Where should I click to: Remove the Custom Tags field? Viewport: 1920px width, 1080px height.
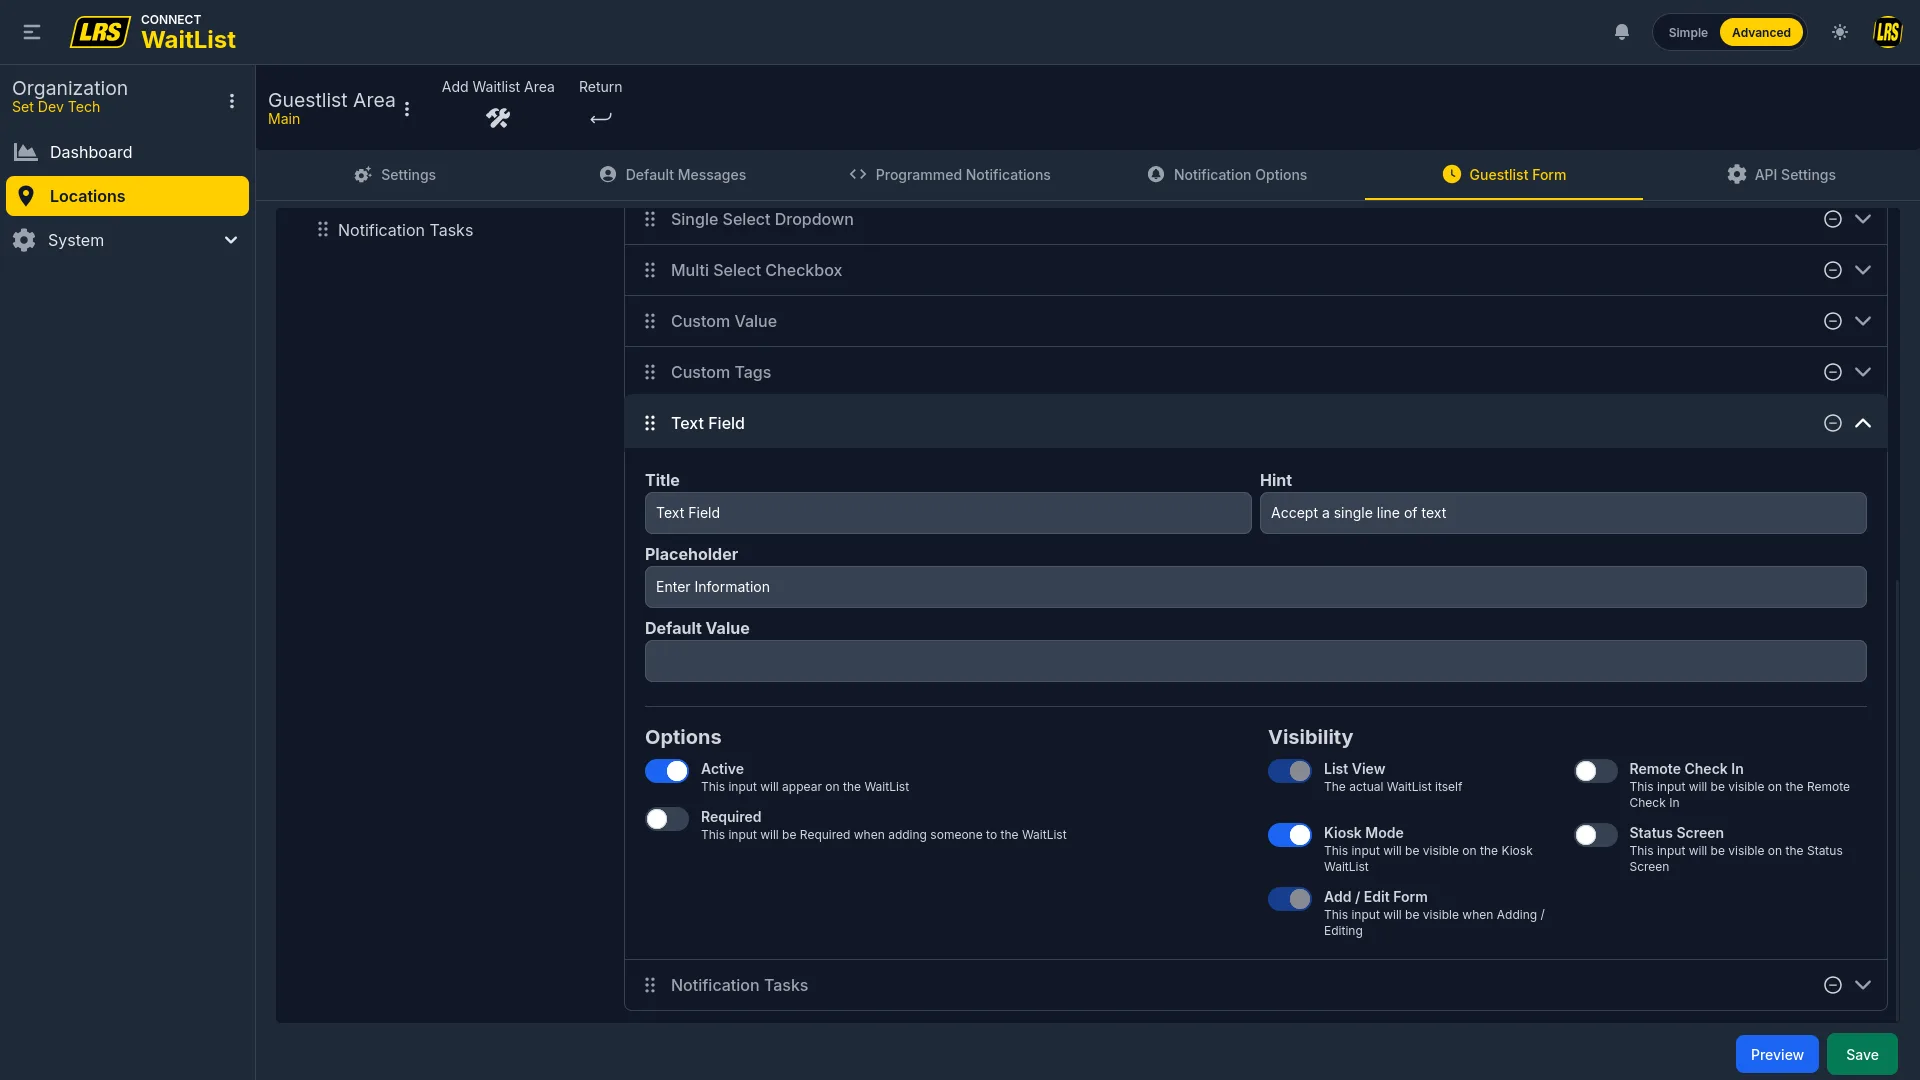click(1832, 372)
